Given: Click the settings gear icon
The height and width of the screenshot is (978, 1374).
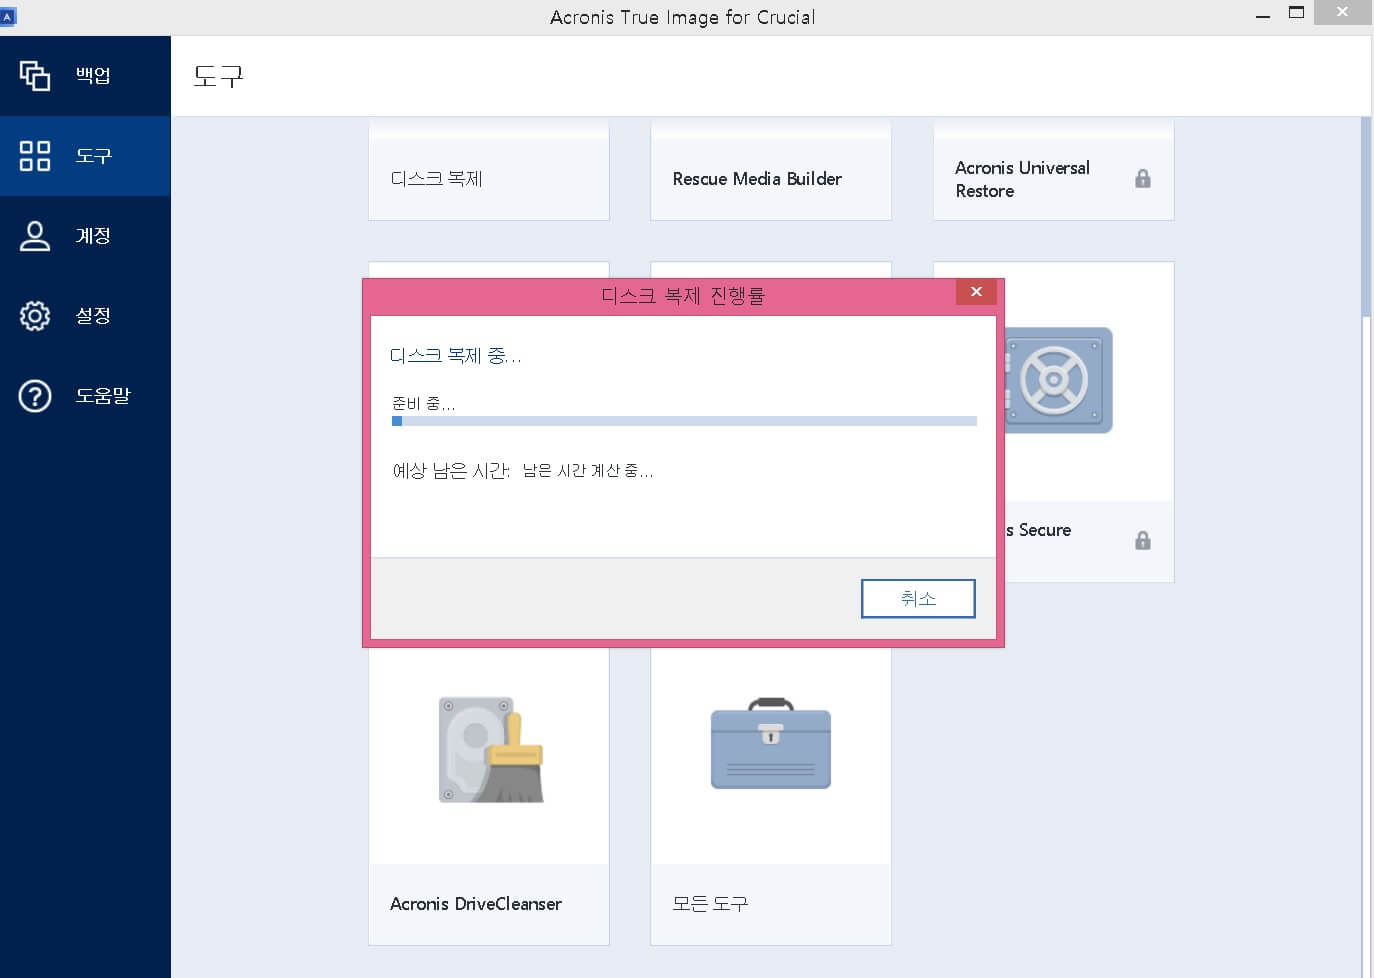Looking at the screenshot, I should 35,316.
